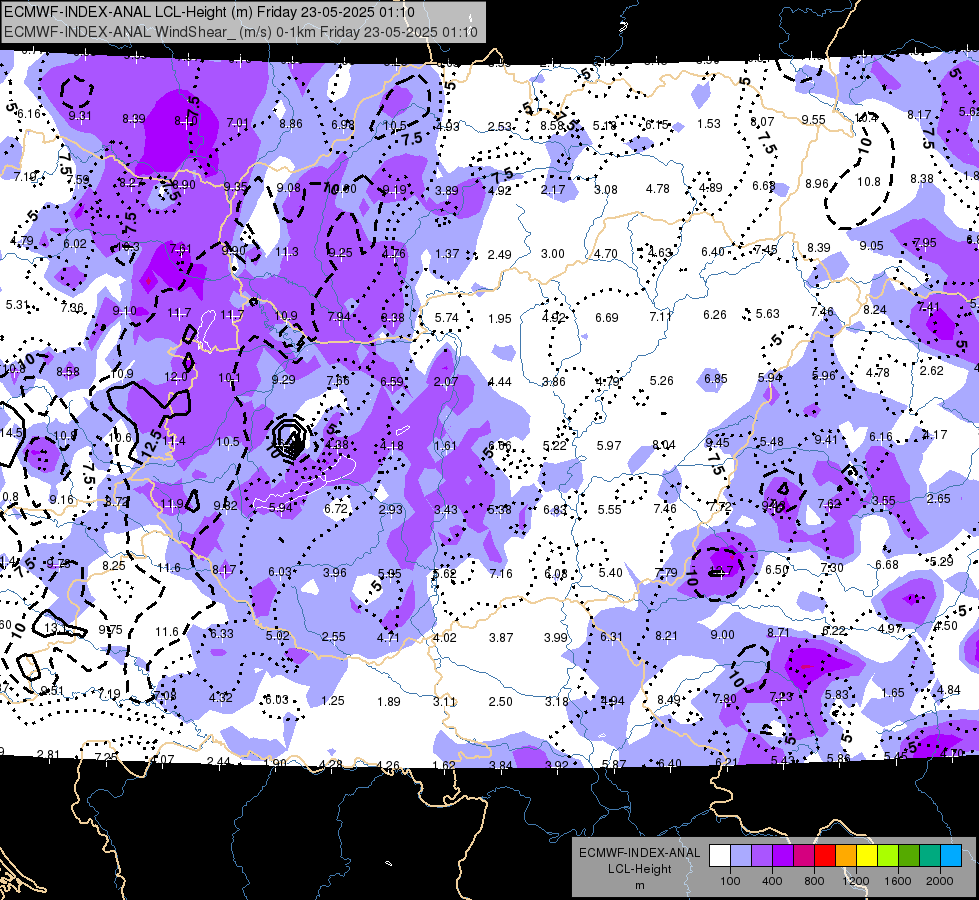Image resolution: width=979 pixels, height=900 pixels.
Task: Click the wind shear value '9.00'
Action: tap(722, 635)
